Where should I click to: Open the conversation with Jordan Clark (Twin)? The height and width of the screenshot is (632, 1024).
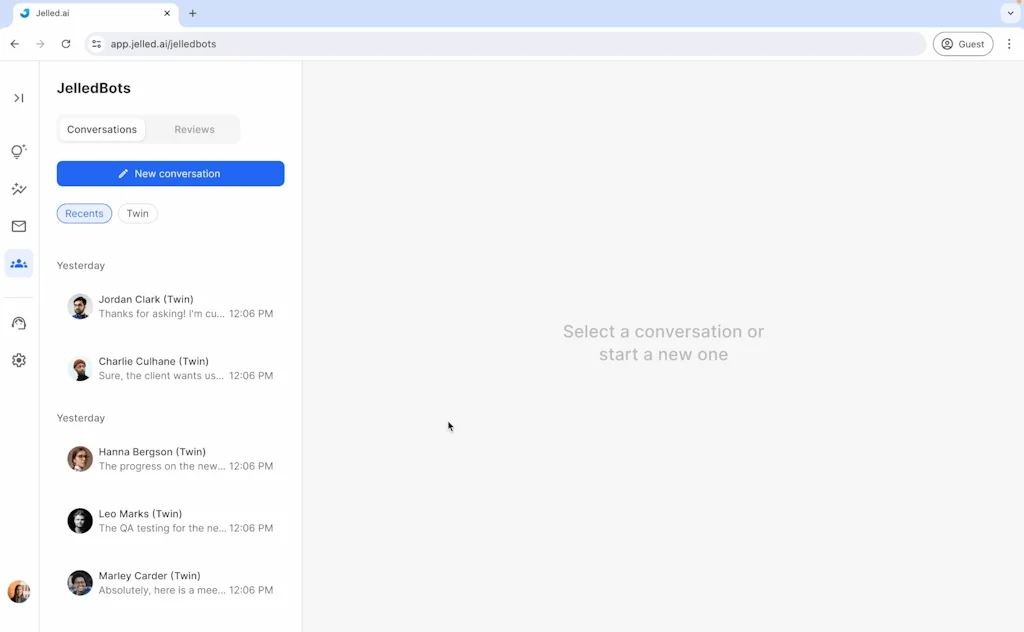tap(170, 305)
